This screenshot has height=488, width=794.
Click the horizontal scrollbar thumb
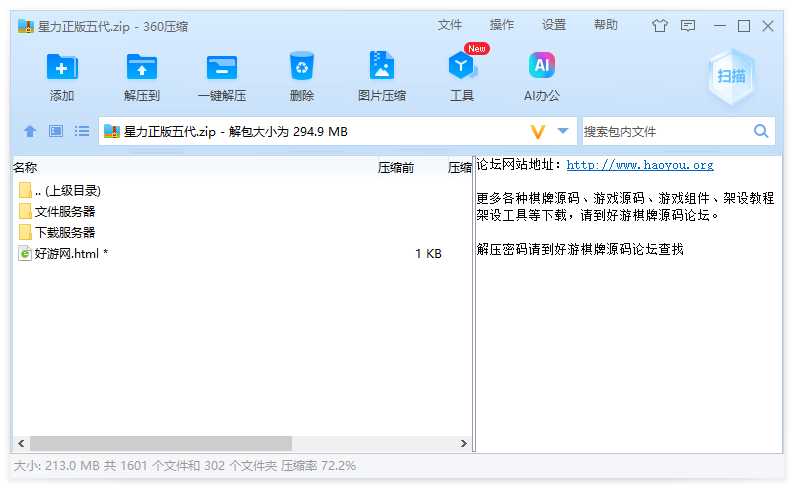pyautogui.click(x=161, y=443)
